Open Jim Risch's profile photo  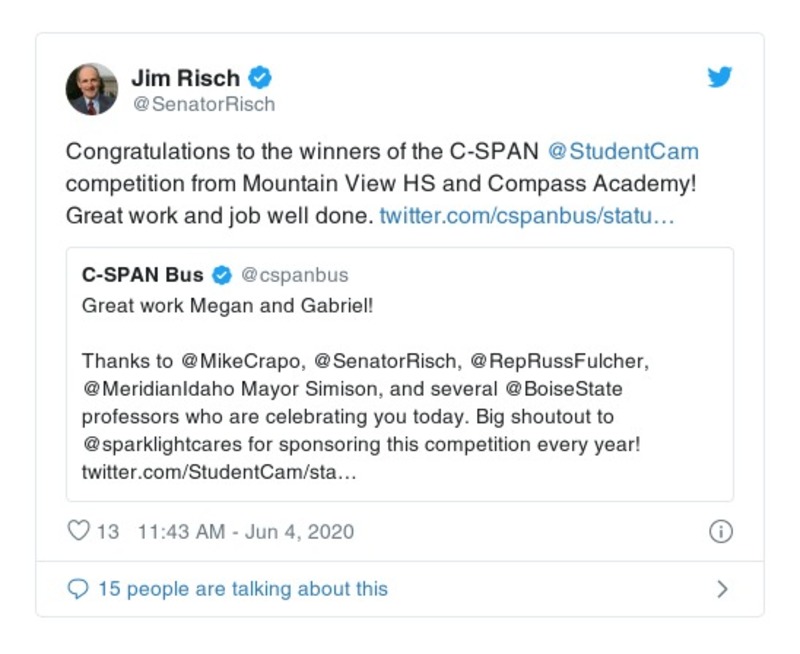92,89
